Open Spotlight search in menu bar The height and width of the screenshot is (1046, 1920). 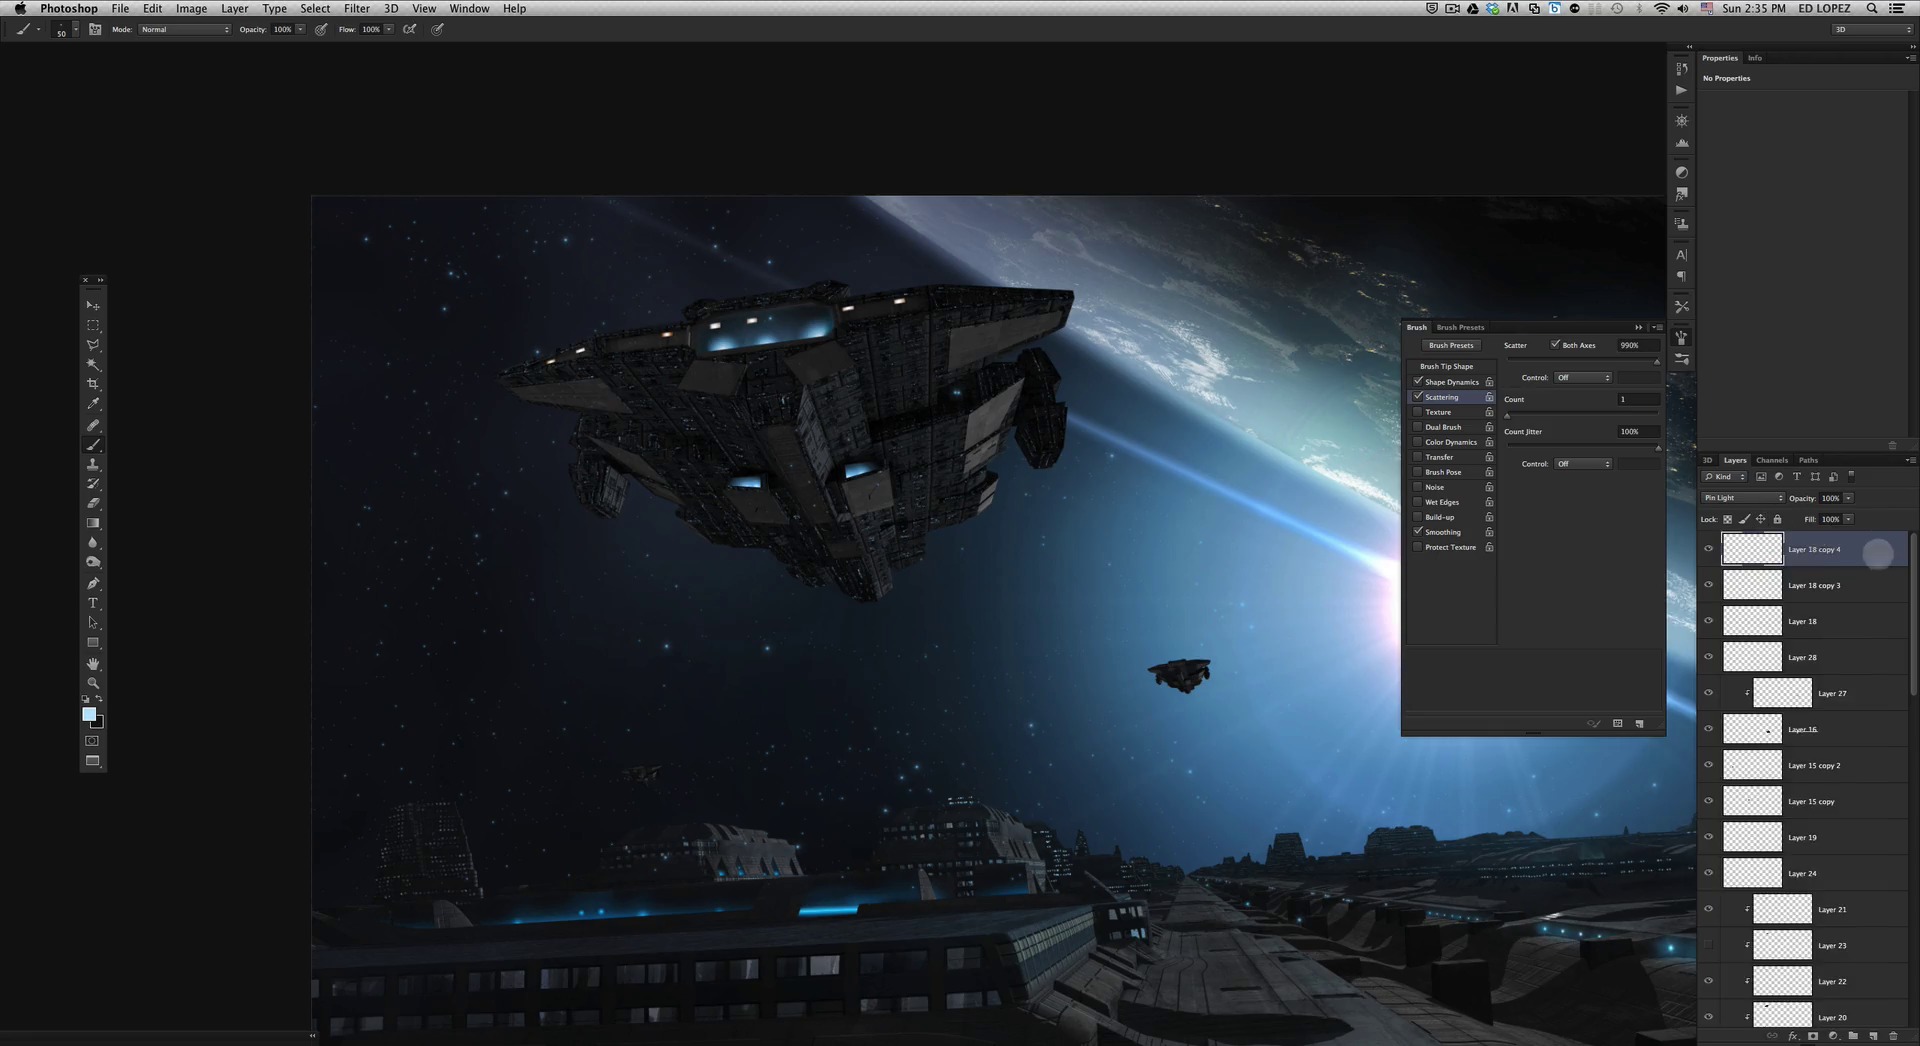(x=1872, y=8)
